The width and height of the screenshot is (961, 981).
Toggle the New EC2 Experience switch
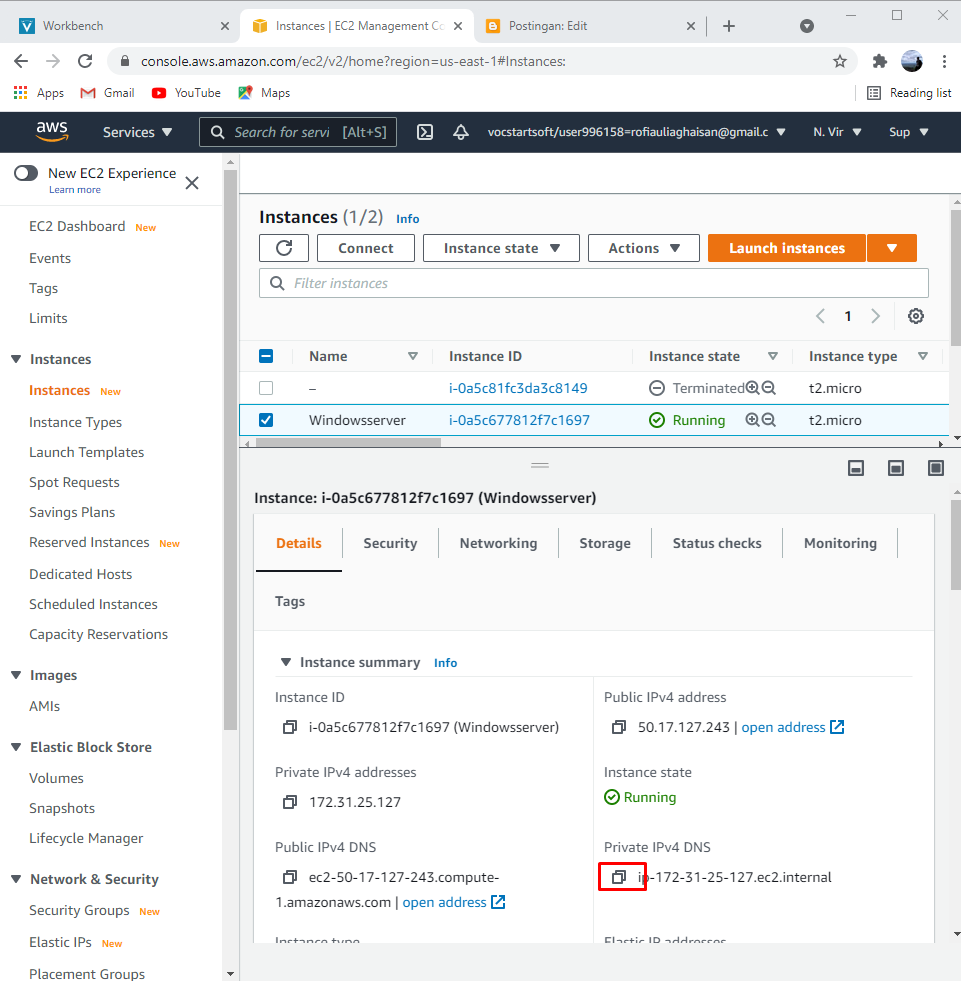(x=26, y=173)
